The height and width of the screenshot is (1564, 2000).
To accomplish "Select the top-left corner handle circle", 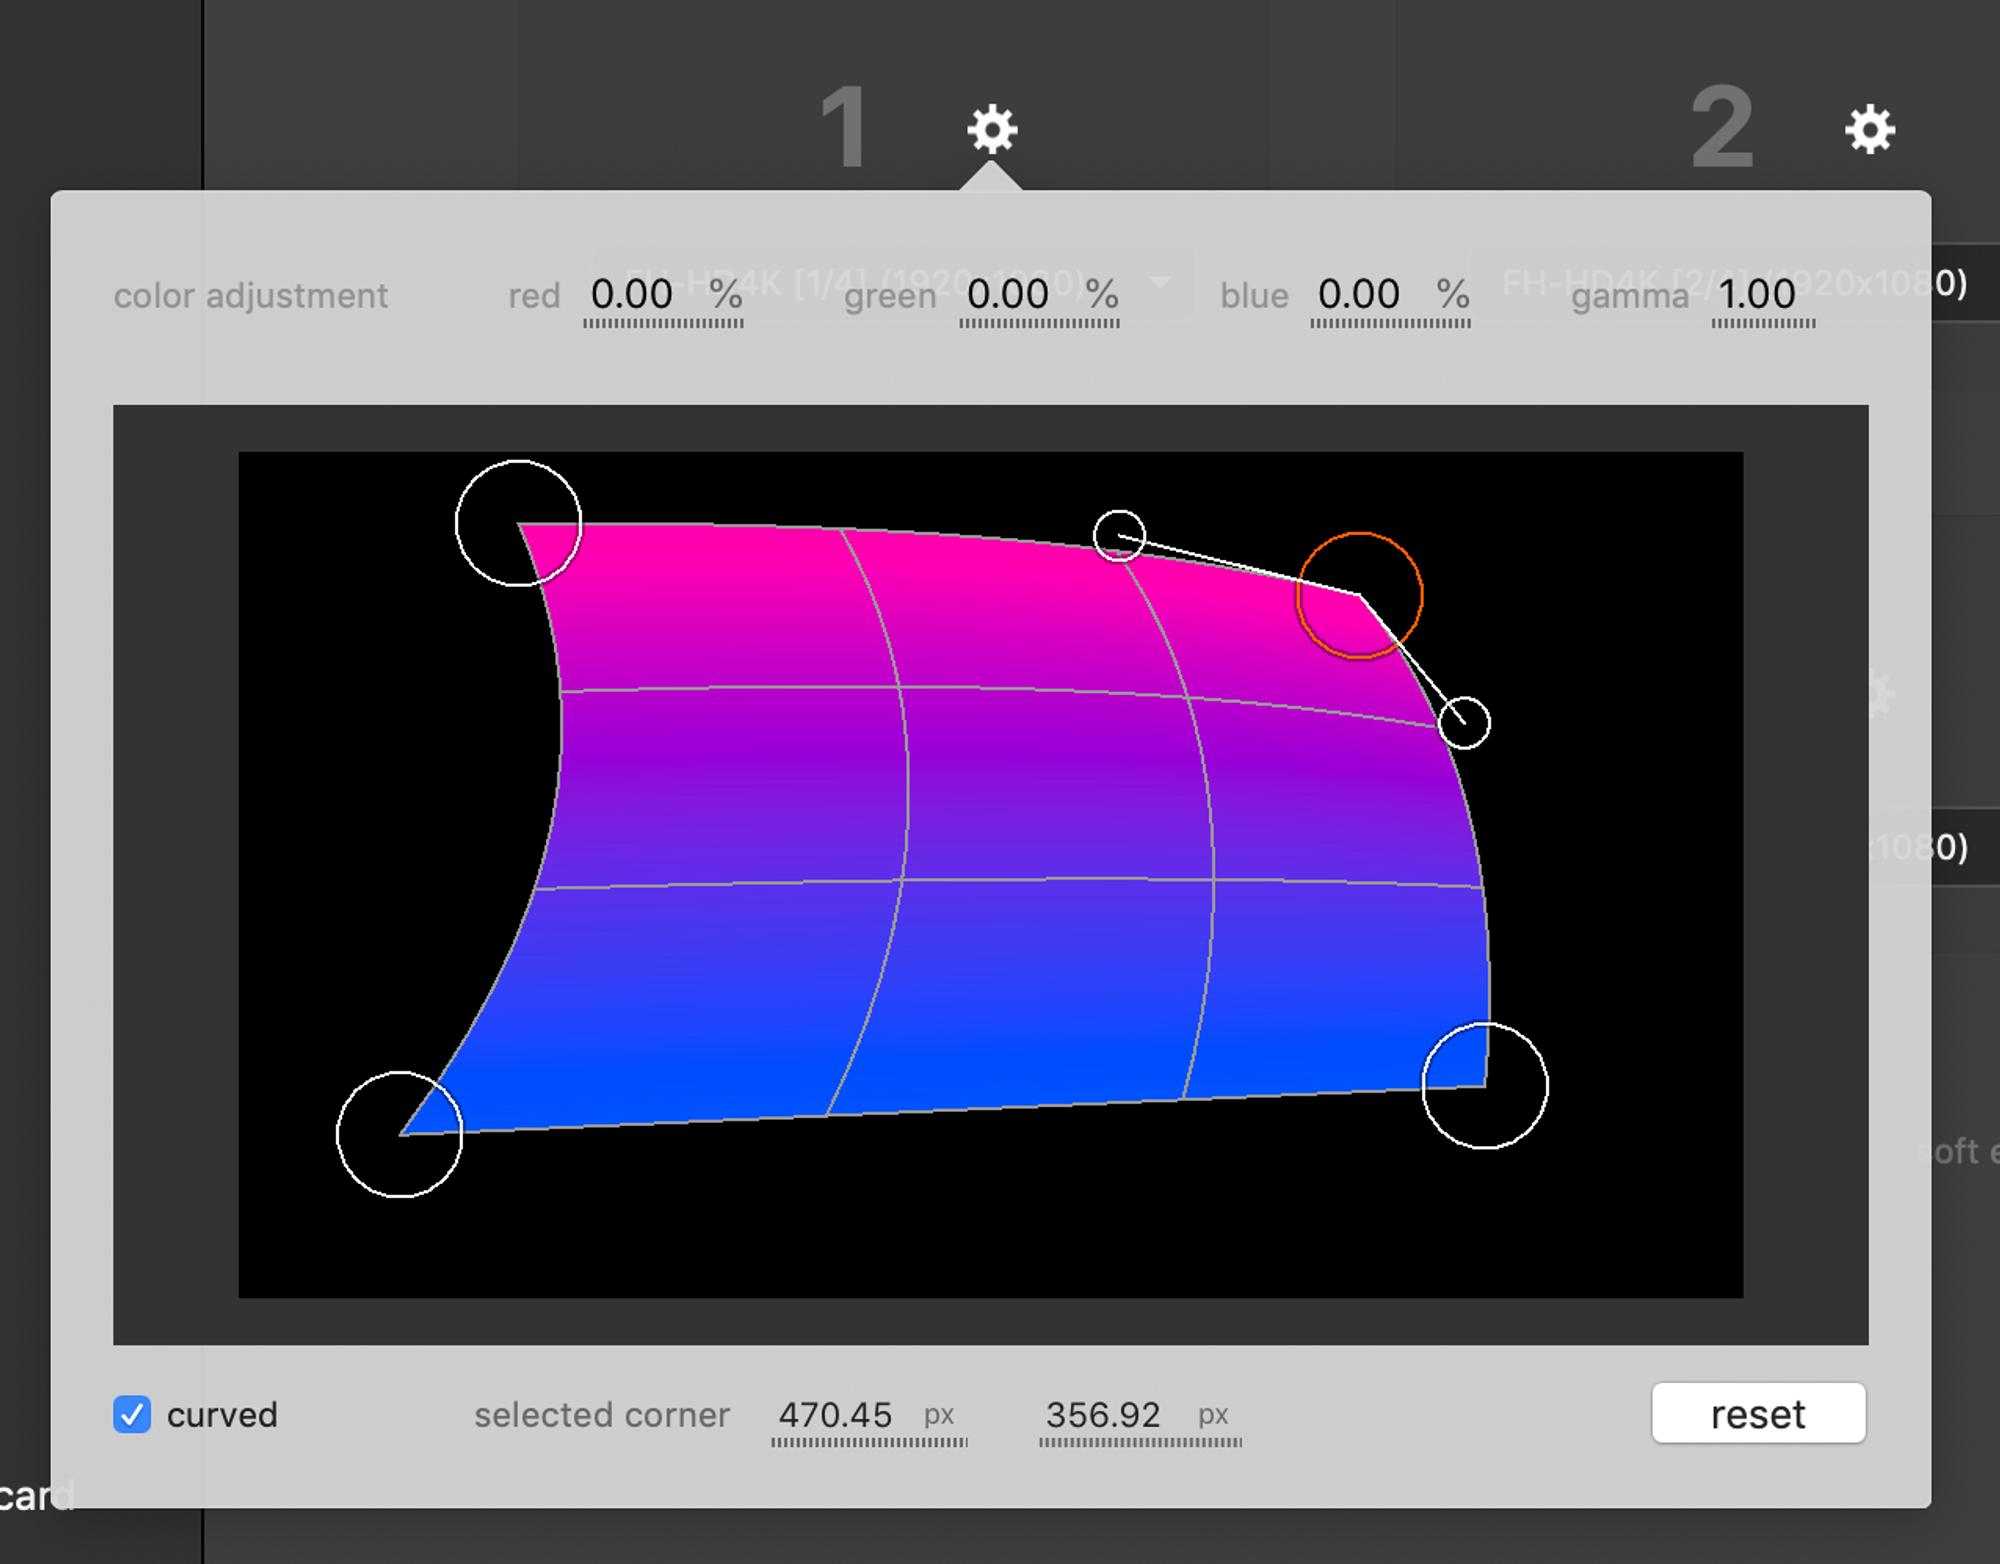I will pos(518,523).
